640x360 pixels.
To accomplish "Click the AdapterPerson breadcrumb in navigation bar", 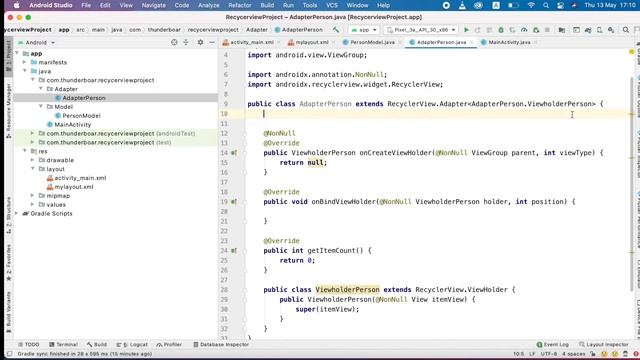I will click(x=299, y=30).
